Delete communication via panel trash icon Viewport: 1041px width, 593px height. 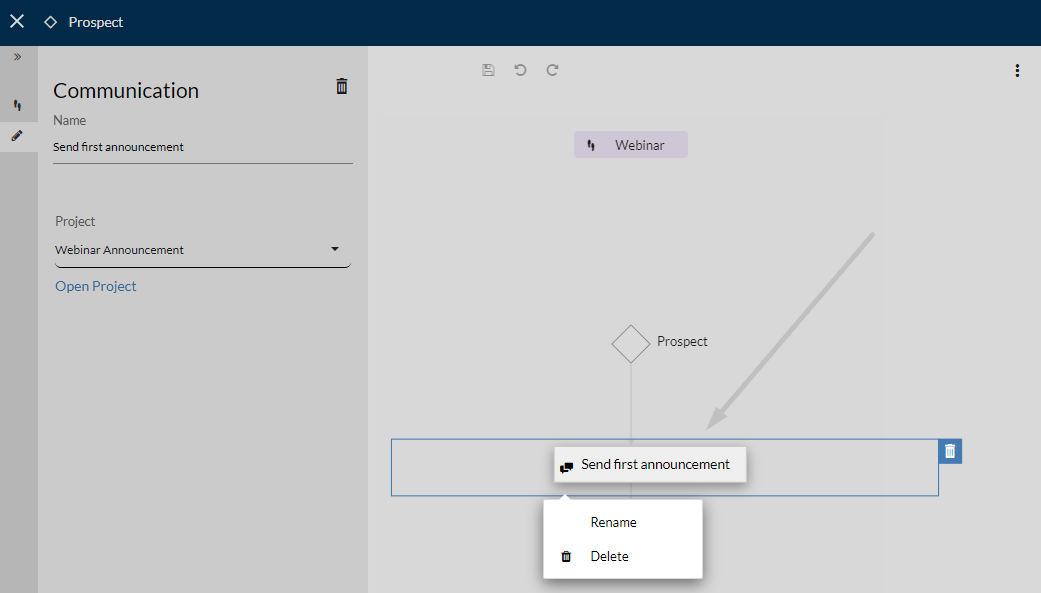(341, 86)
